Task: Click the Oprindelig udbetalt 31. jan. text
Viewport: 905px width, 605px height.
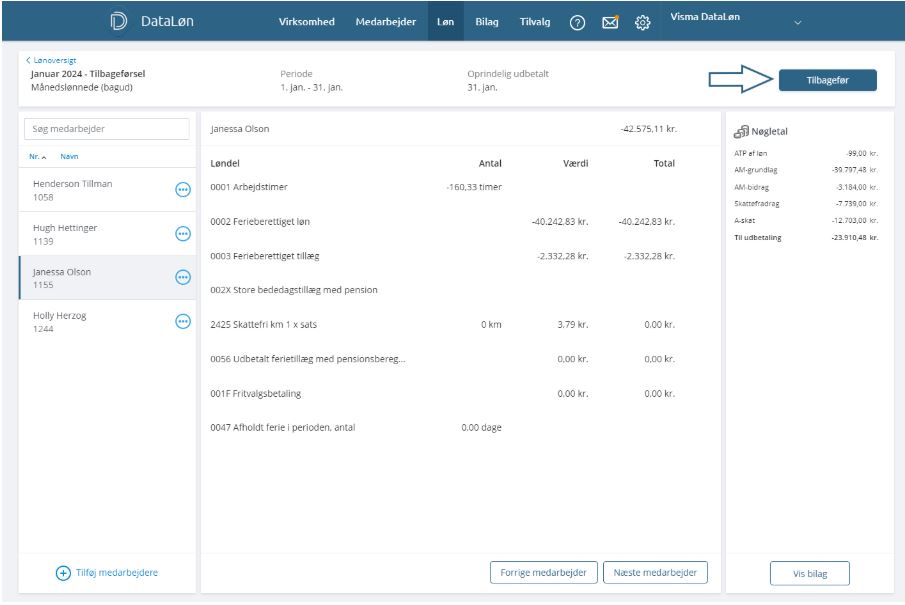Action: 508,81
